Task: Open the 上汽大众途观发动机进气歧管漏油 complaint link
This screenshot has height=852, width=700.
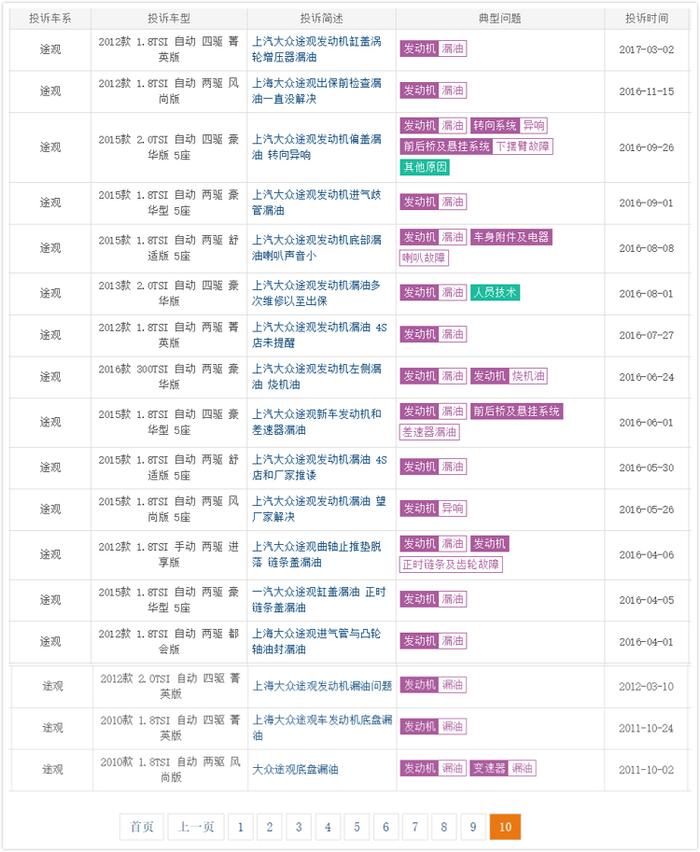Action: (317, 203)
